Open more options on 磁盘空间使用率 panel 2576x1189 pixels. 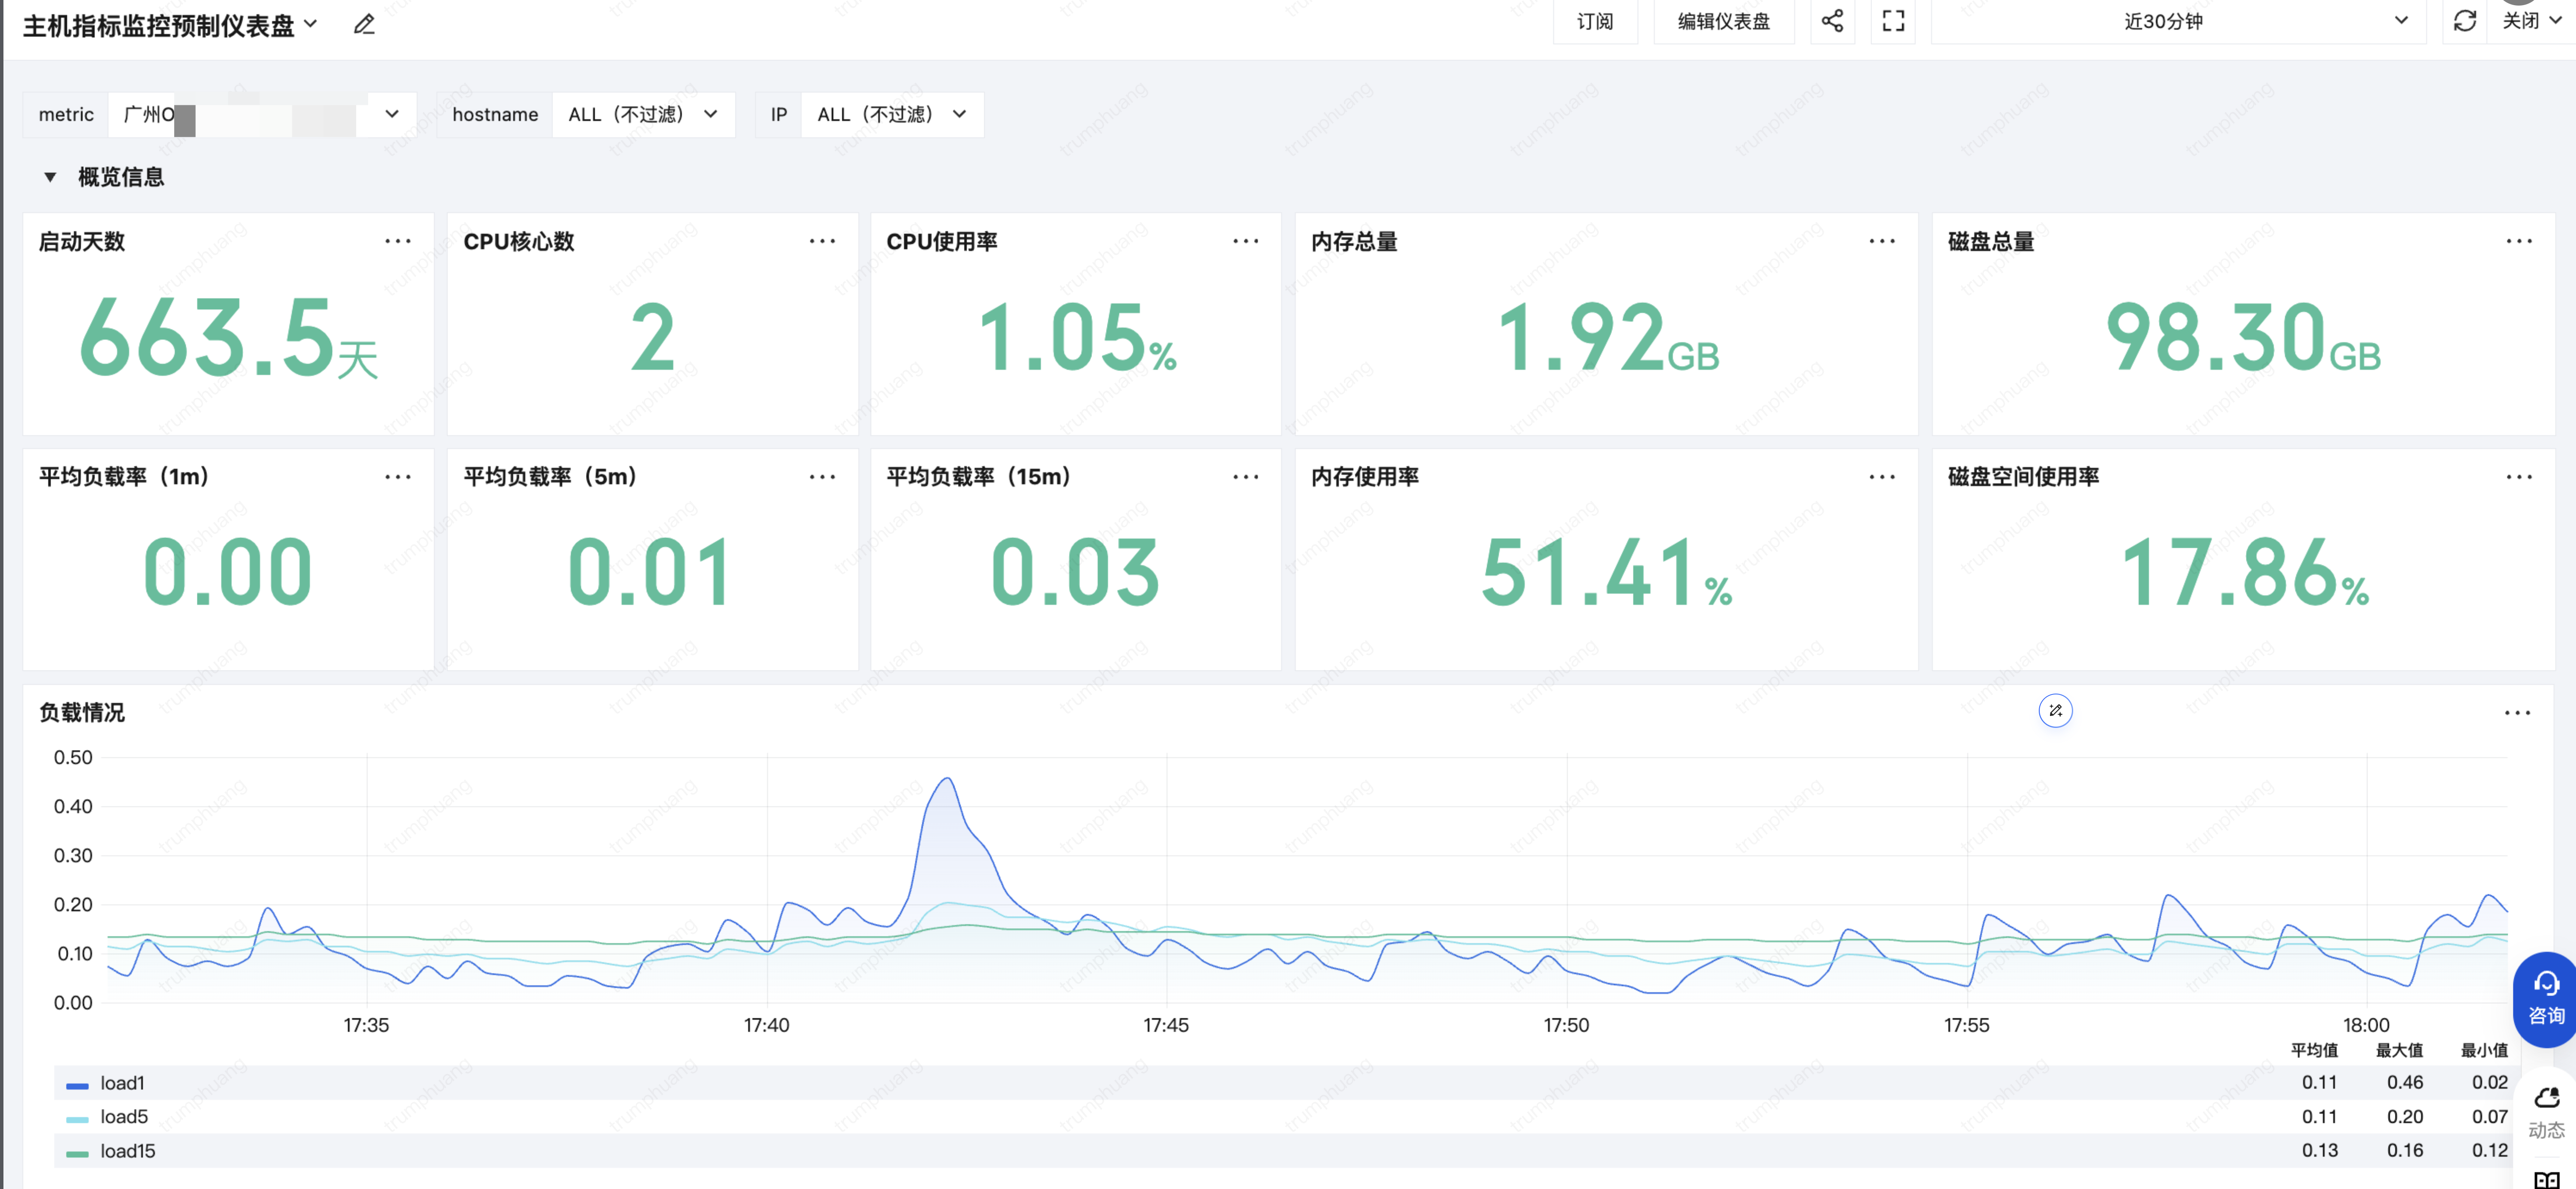(x=2519, y=477)
